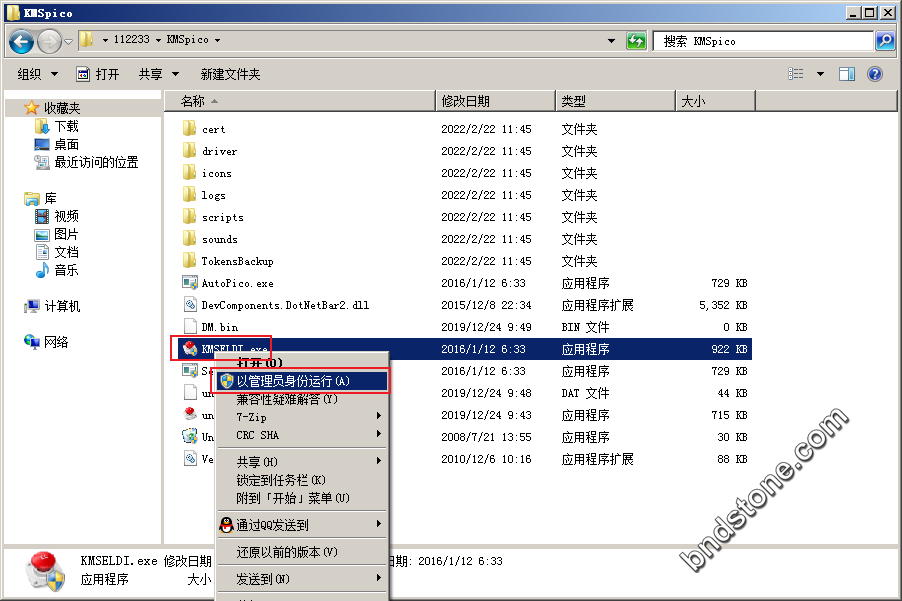902x601 pixels.
Task: Select the icons folder icon
Action: click(x=189, y=172)
